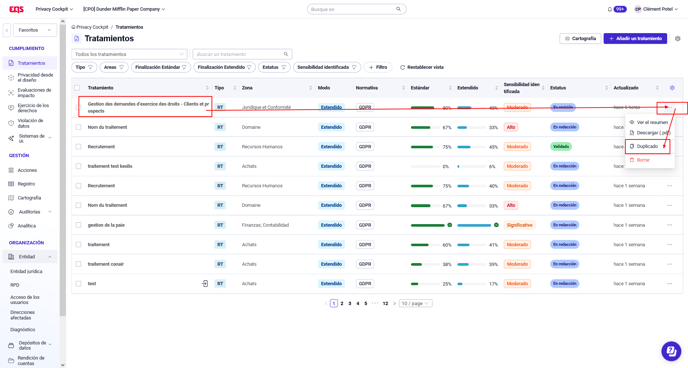Expand the Privacy Cockpit menu in top bar
The height and width of the screenshot is (368, 688).
54,9
